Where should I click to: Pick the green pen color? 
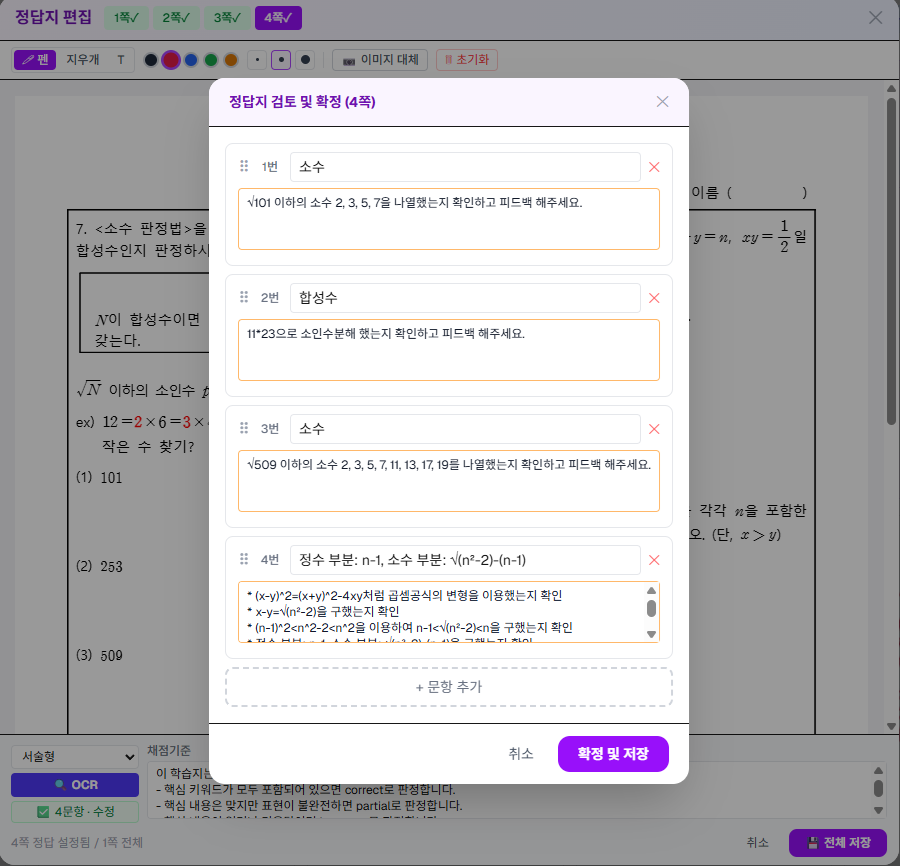[211, 60]
